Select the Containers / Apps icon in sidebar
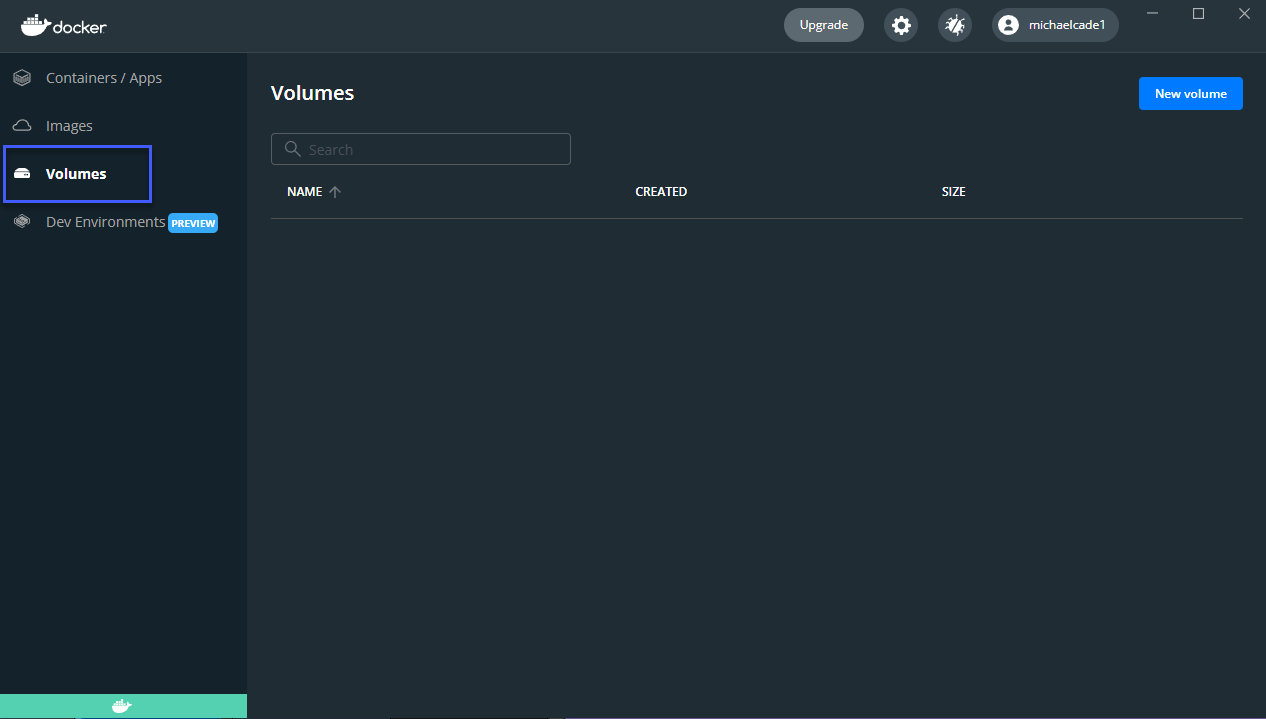 coord(21,77)
